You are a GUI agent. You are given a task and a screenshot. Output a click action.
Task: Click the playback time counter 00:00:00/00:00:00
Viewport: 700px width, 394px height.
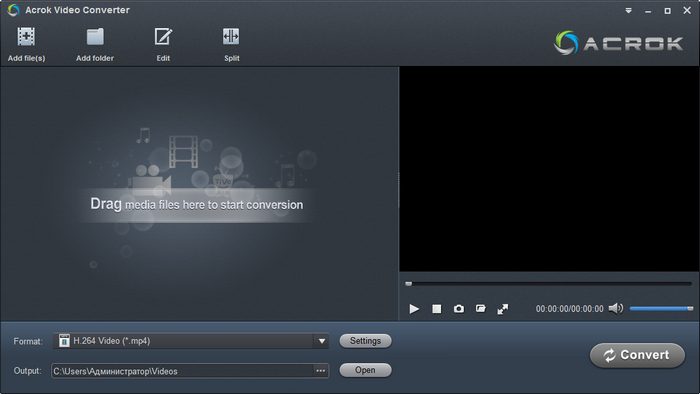coord(570,309)
